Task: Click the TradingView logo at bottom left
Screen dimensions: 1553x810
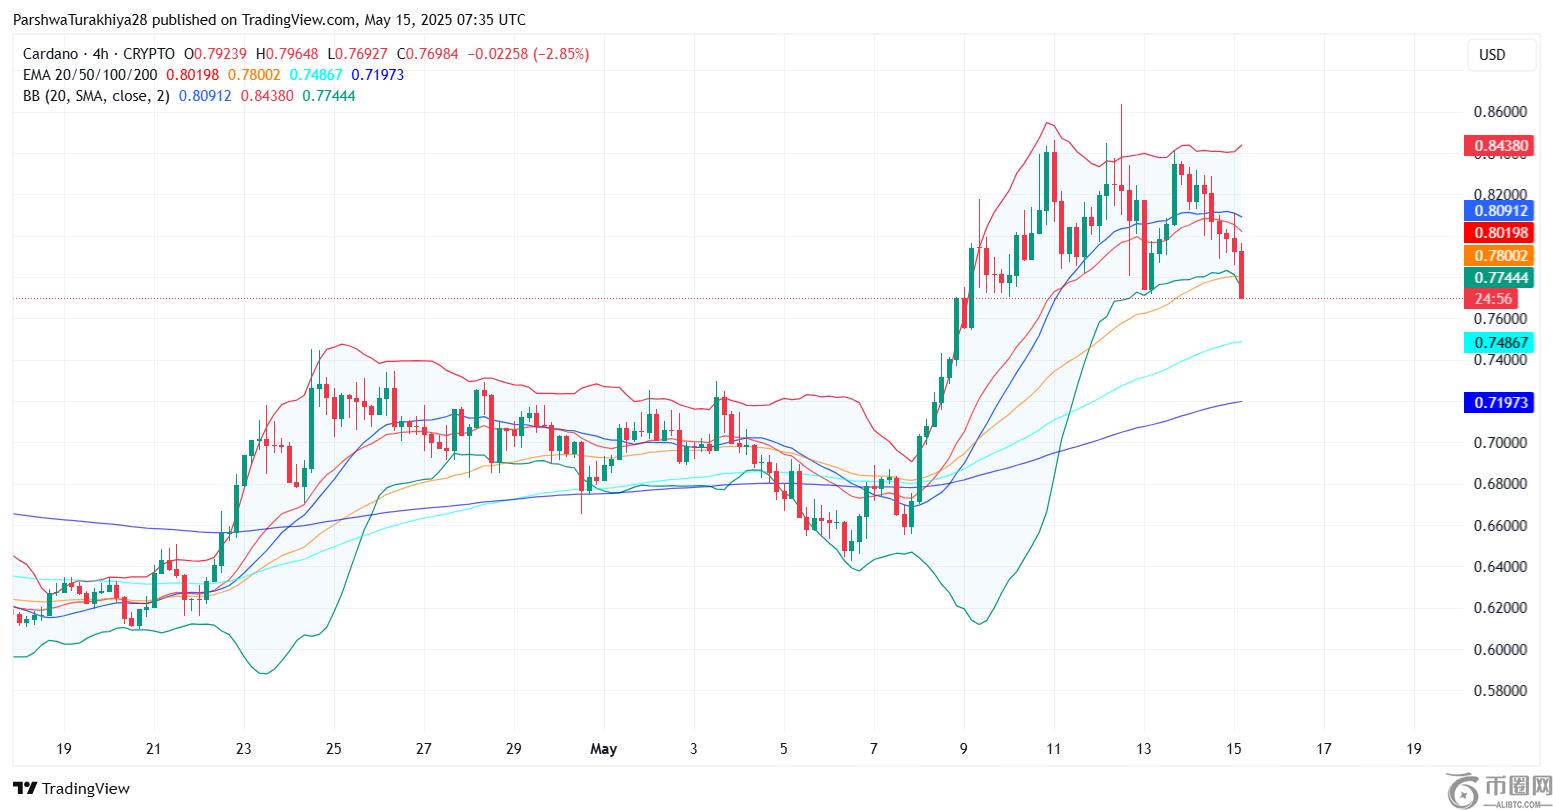Action: click(x=71, y=788)
